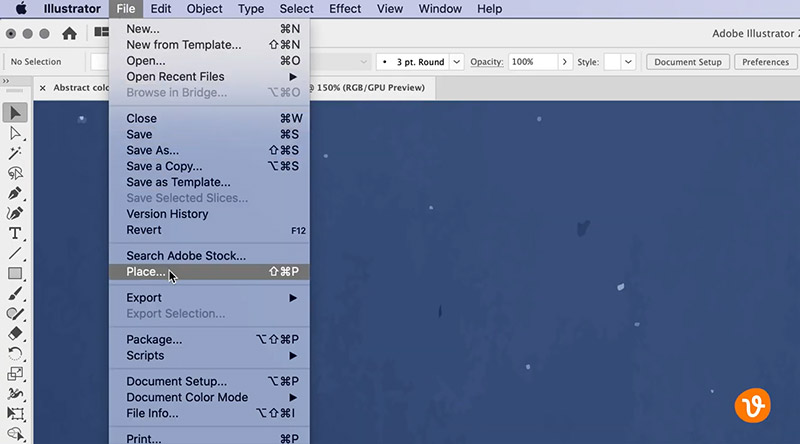The width and height of the screenshot is (800, 444).
Task: Choose Version History
Action: pos(209,214)
